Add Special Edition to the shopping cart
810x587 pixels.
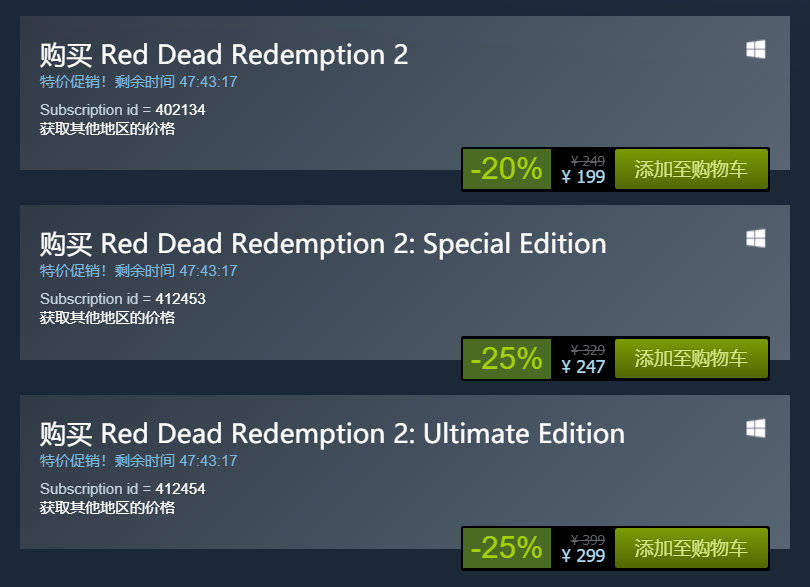click(690, 358)
